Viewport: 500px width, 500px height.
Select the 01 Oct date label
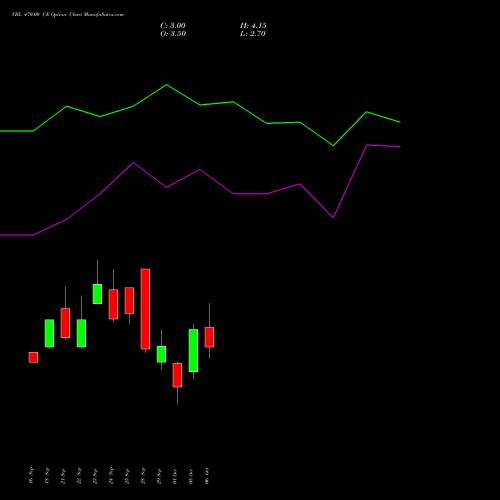click(175, 476)
